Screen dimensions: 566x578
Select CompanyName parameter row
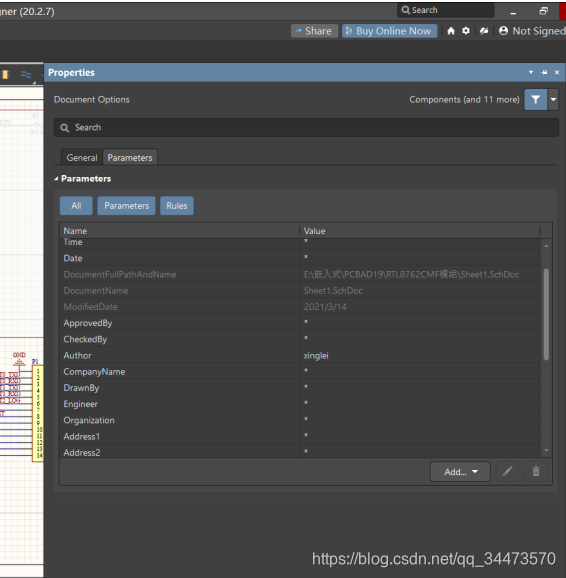(300, 372)
